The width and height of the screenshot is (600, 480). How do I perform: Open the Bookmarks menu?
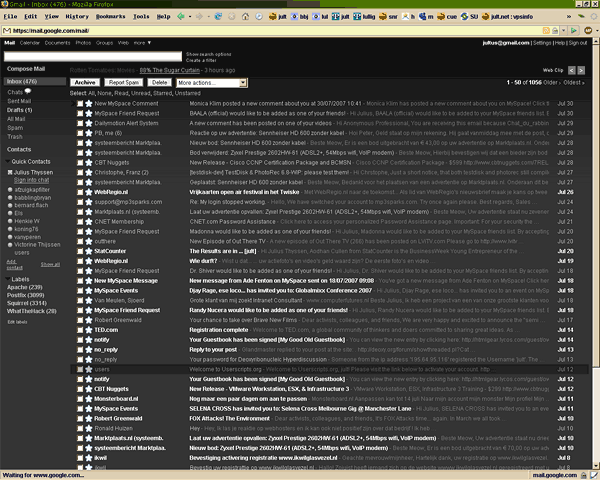[x=111, y=16]
